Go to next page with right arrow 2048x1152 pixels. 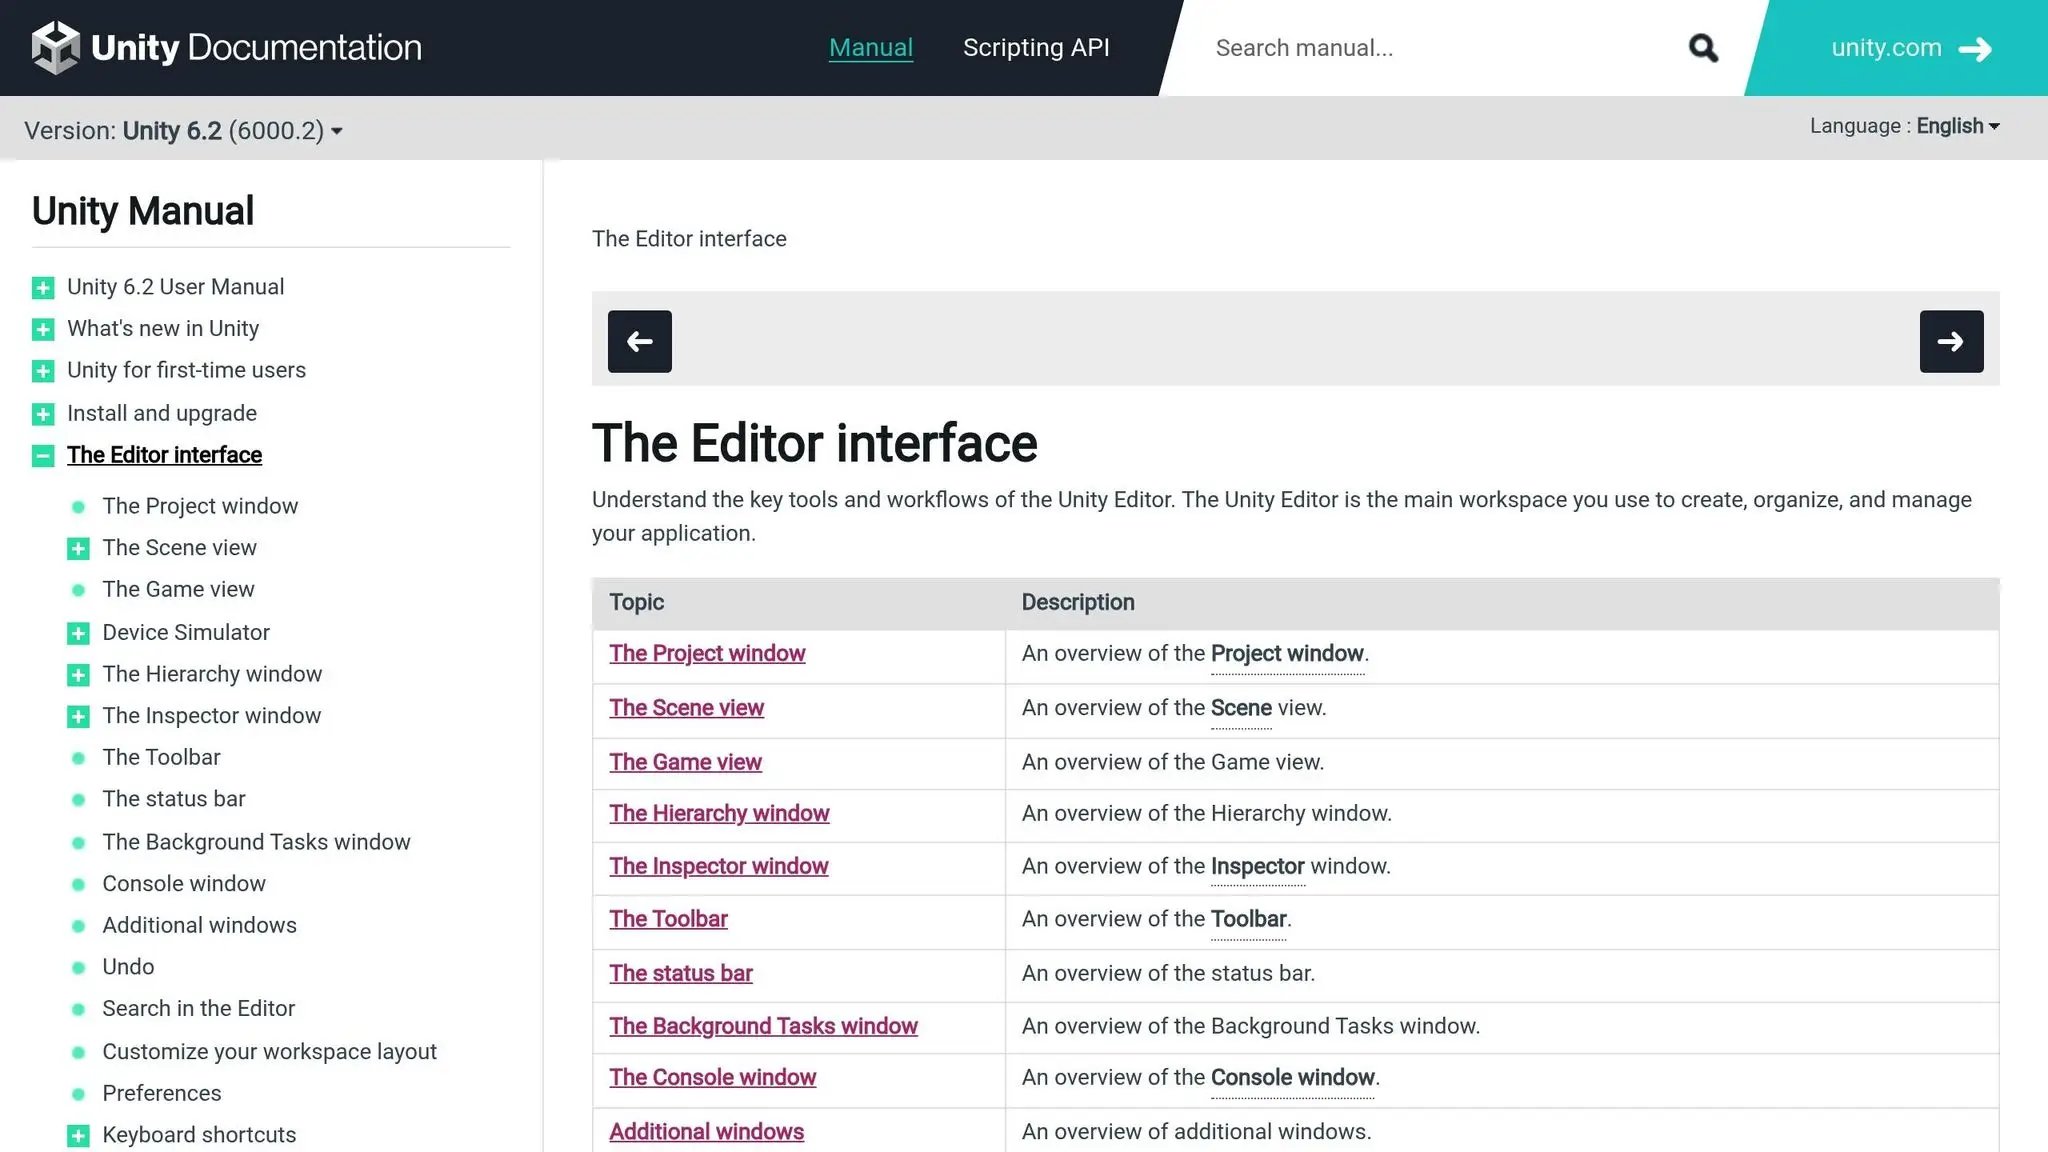pos(1950,341)
